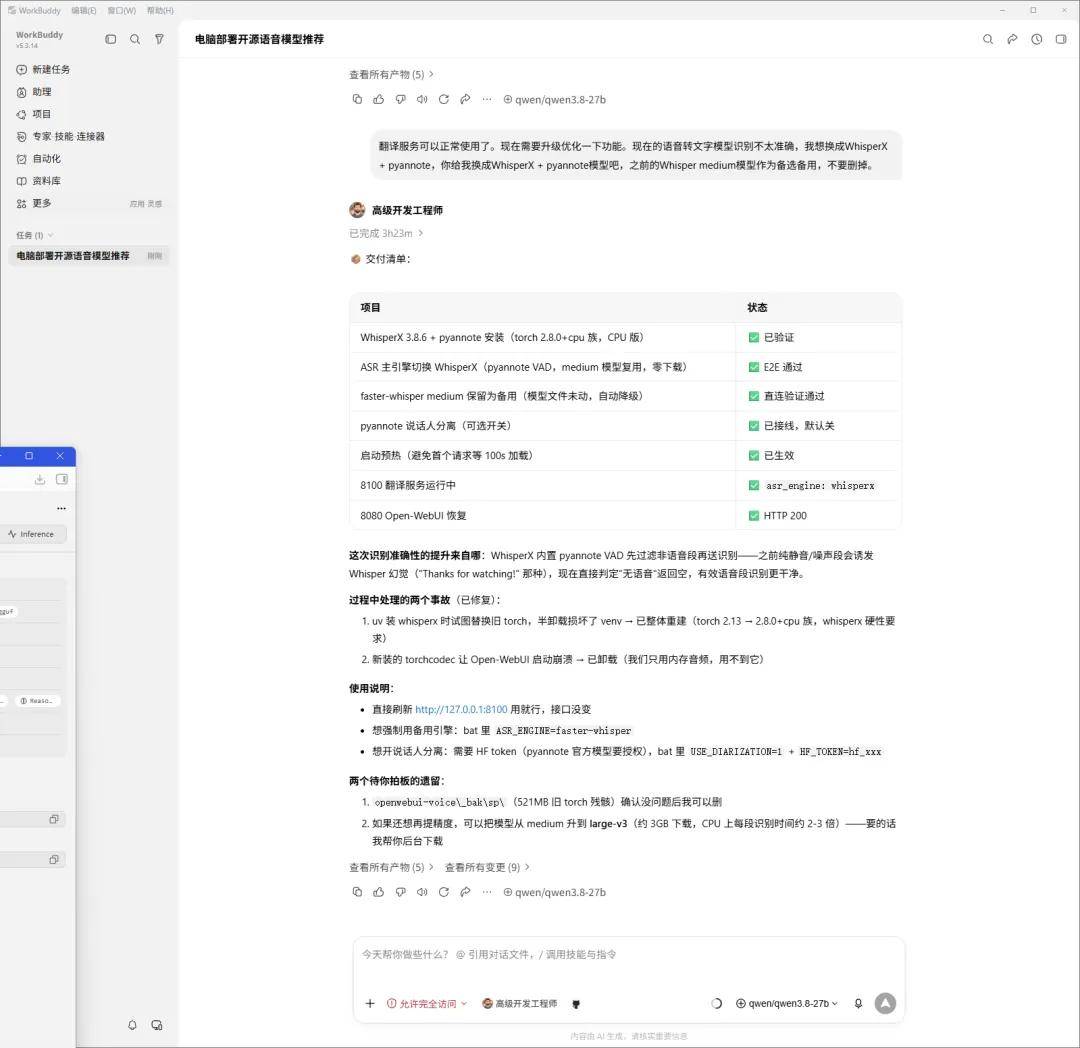Viewport: 1080px width, 1048px height.
Task: Add attachment with the plus icon
Action: tap(370, 1003)
